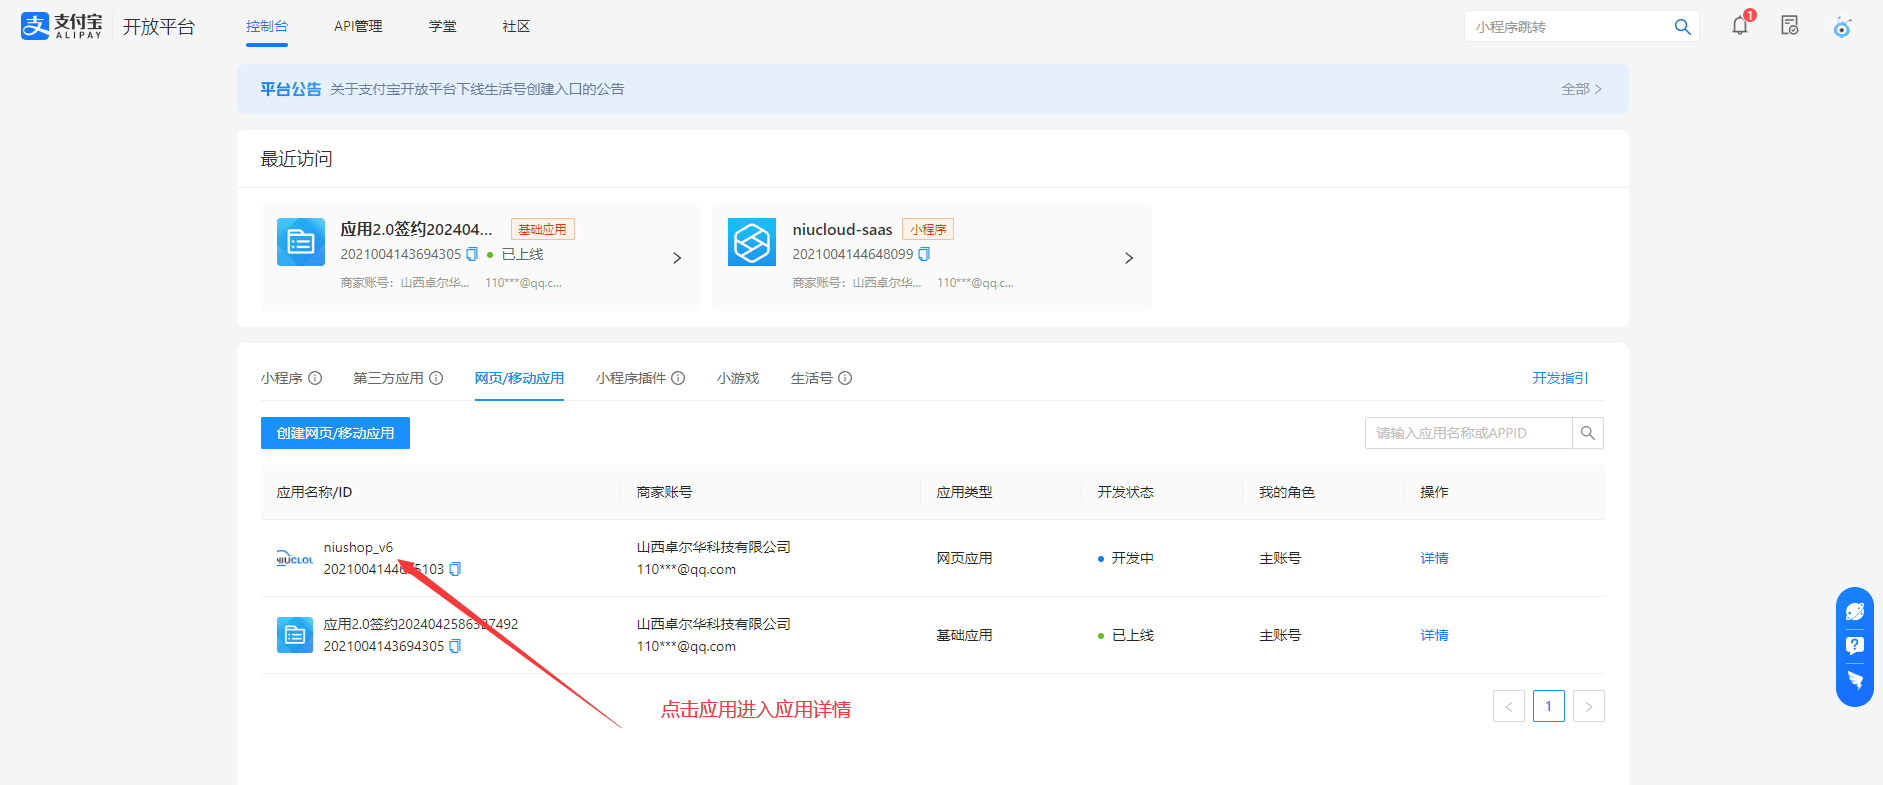Image resolution: width=1883 pixels, height=785 pixels.
Task: Click search icon in app name filter
Action: (1587, 433)
